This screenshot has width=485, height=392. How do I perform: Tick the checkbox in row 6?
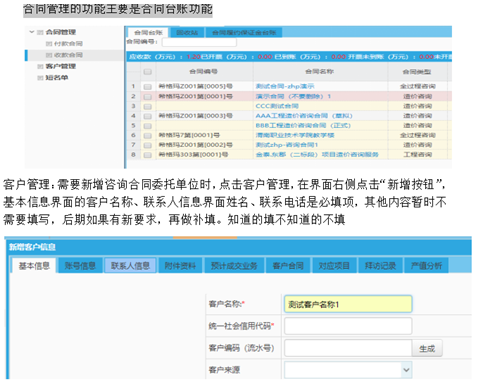coord(147,135)
